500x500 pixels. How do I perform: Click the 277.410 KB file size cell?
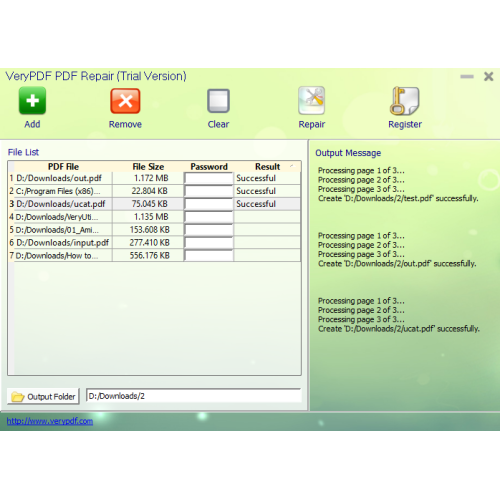coord(149,243)
